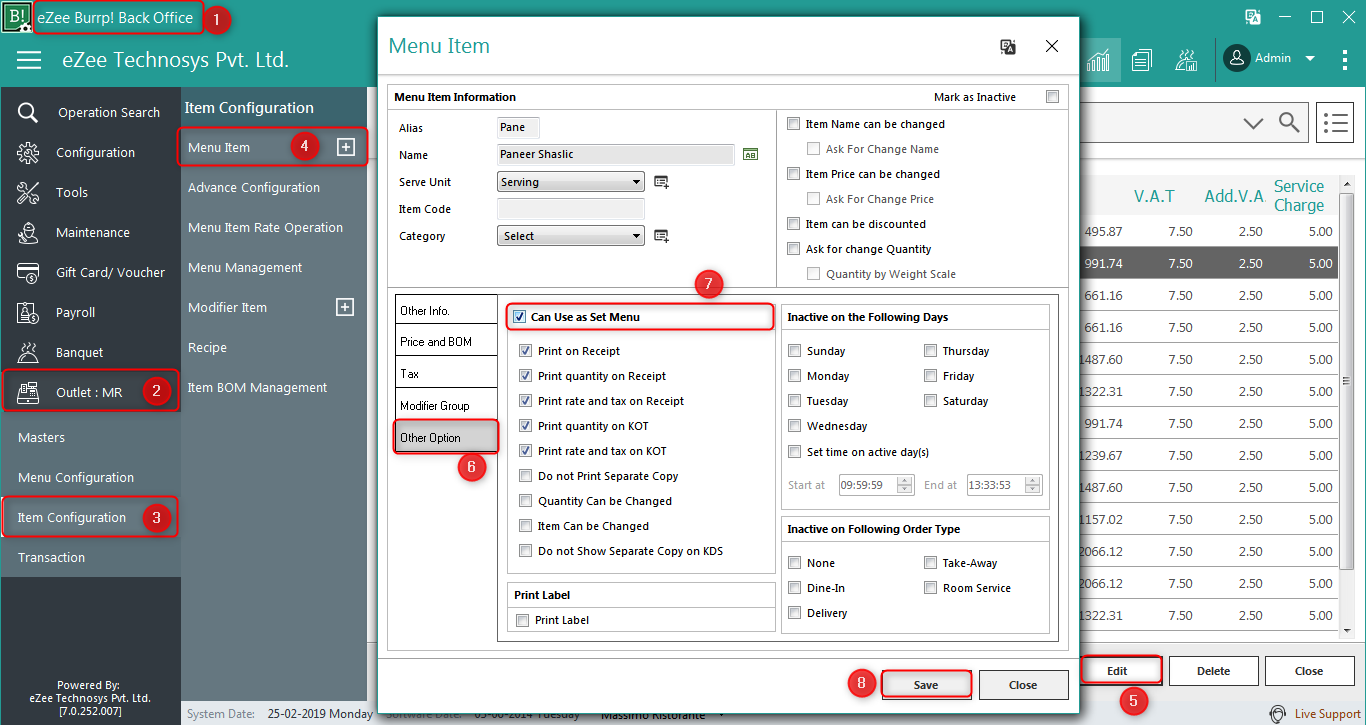
Task: Click the Name field Paneer Shaslic
Action: pyautogui.click(x=616, y=154)
